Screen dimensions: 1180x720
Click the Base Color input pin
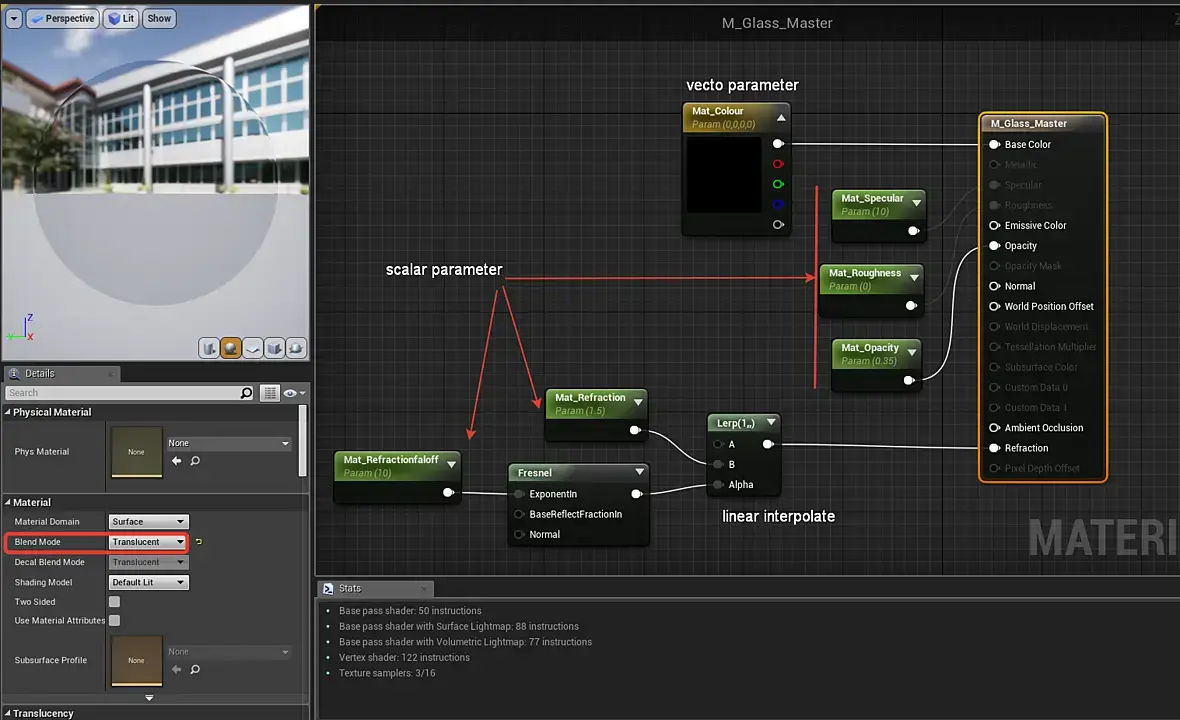pyautogui.click(x=994, y=144)
